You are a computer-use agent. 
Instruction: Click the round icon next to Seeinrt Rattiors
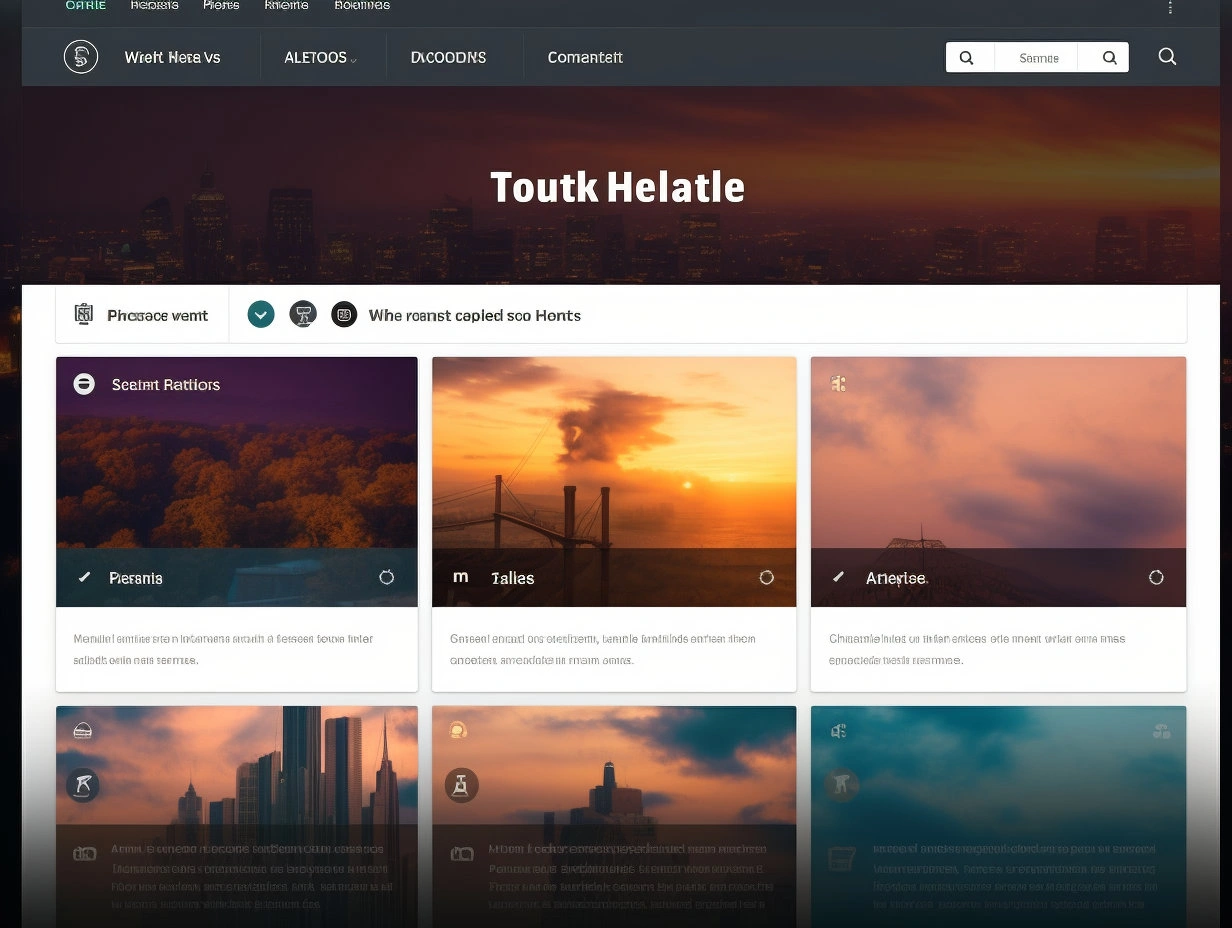point(84,384)
